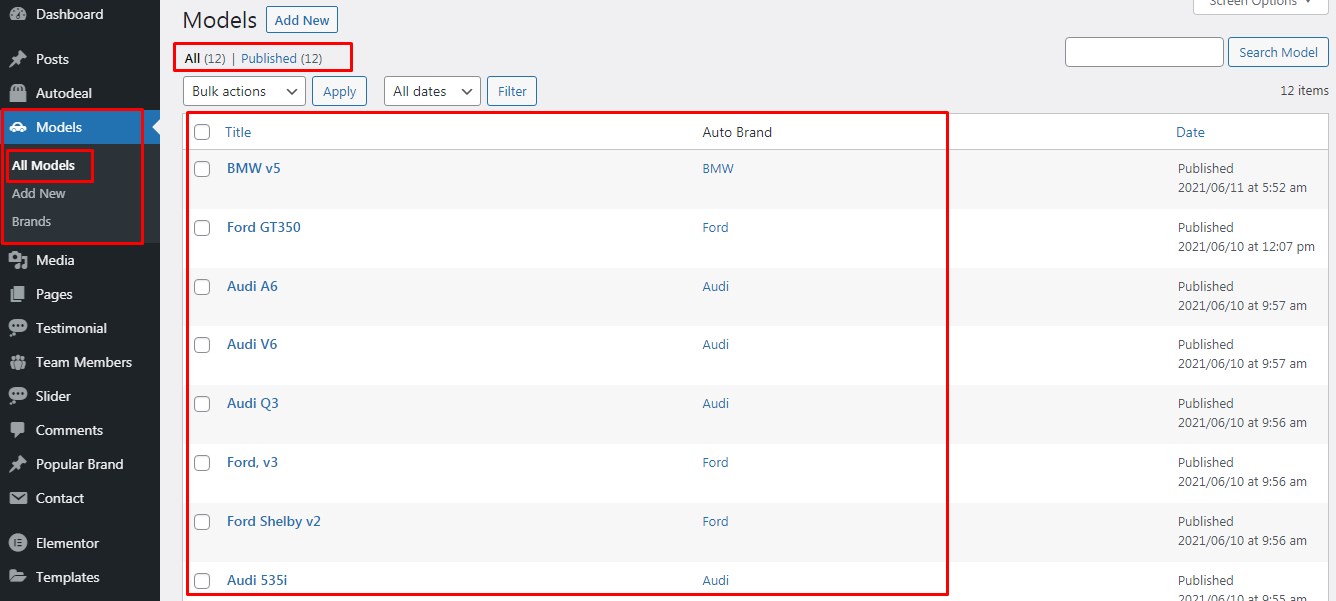Open the Audi 535i model

click(x=257, y=580)
